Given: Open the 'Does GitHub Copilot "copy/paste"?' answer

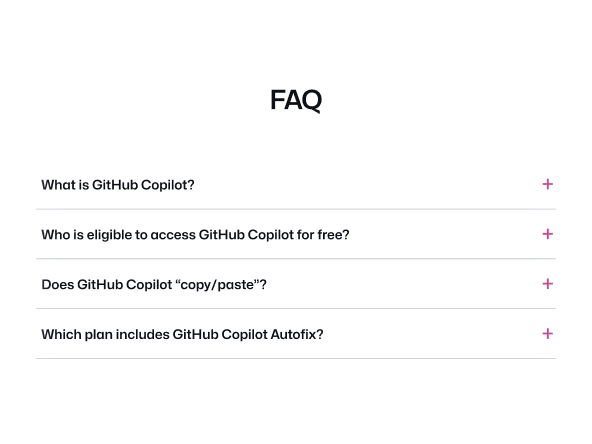Looking at the screenshot, I should tap(296, 284).
